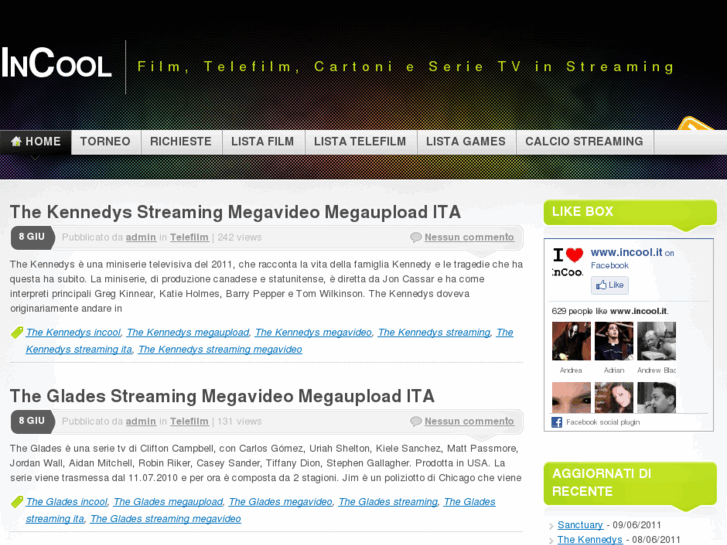727x545 pixels.
Task: Click the Home house icon
Action: [x=16, y=141]
